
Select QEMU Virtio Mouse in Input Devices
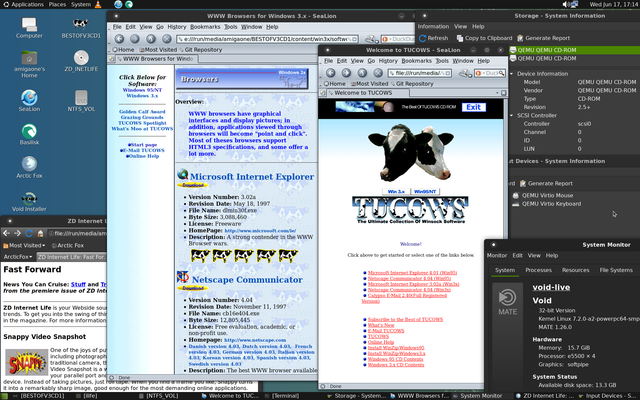(547, 196)
